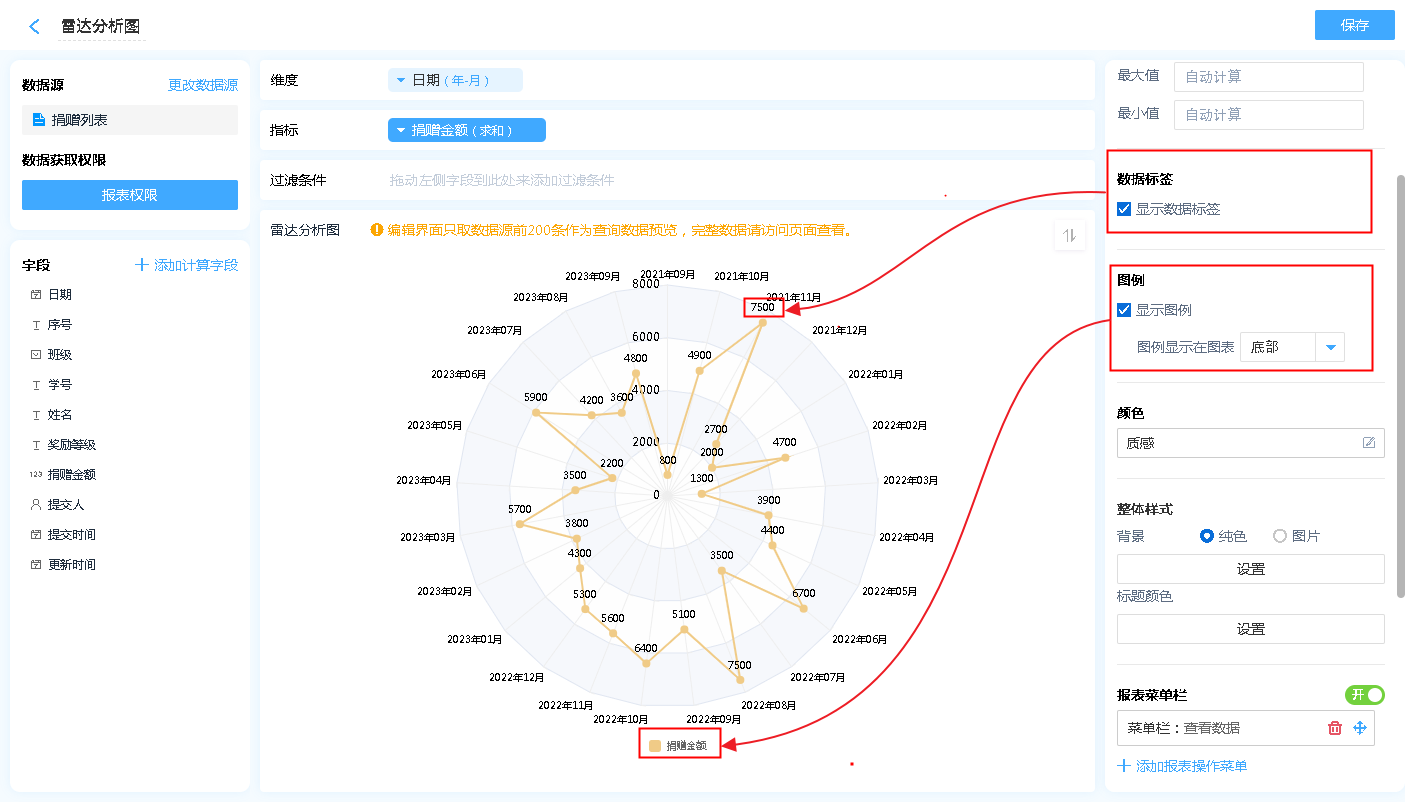Viewport: 1405px width, 802px height.
Task: Open the 日期 (年-月) dimension dropdown
Action: (x=455, y=80)
